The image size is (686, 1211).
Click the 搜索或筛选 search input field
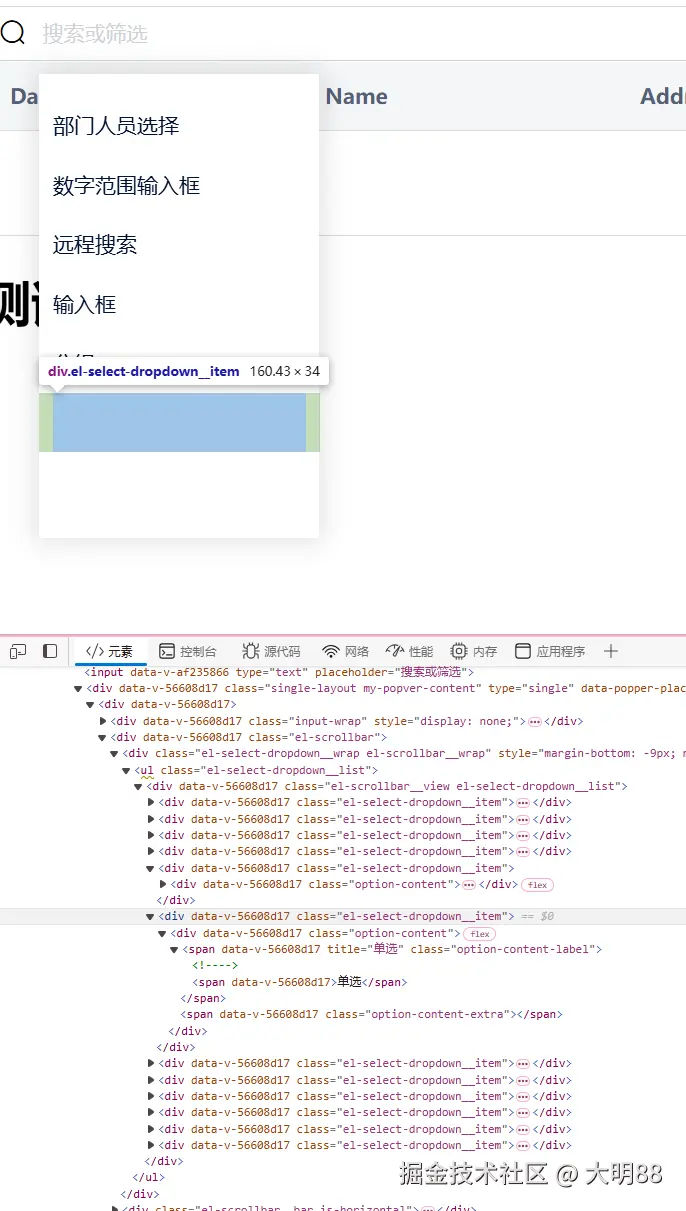[300, 34]
